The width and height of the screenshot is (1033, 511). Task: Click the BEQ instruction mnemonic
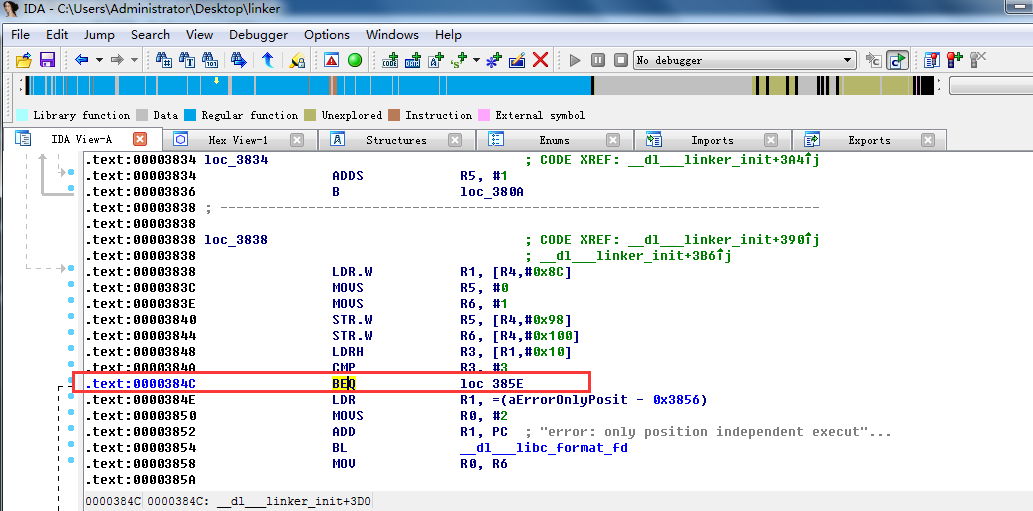[344, 384]
